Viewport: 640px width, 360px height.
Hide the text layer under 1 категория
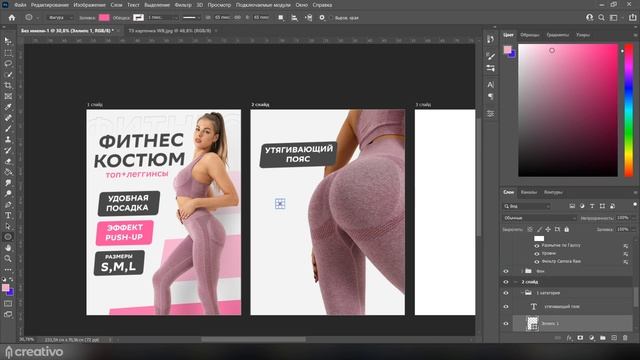pos(506,307)
